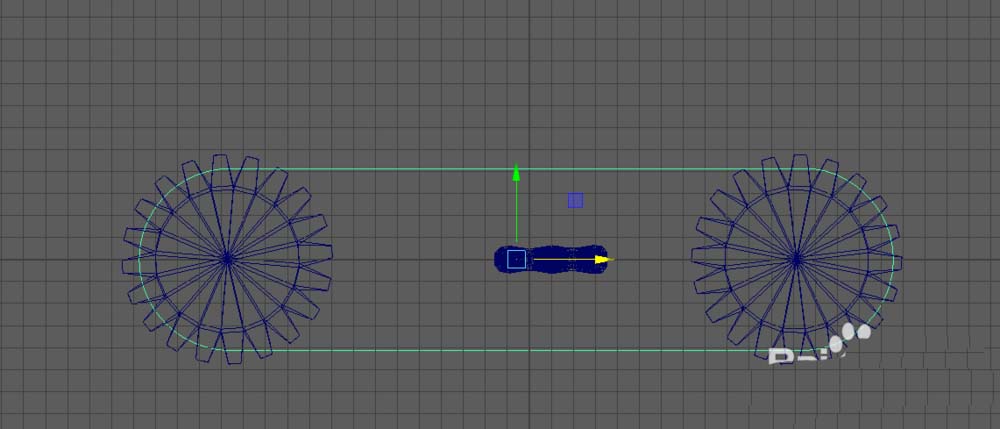Select the right gear wheel wireframe
The width and height of the screenshot is (1000, 429).
pyautogui.click(x=796, y=259)
